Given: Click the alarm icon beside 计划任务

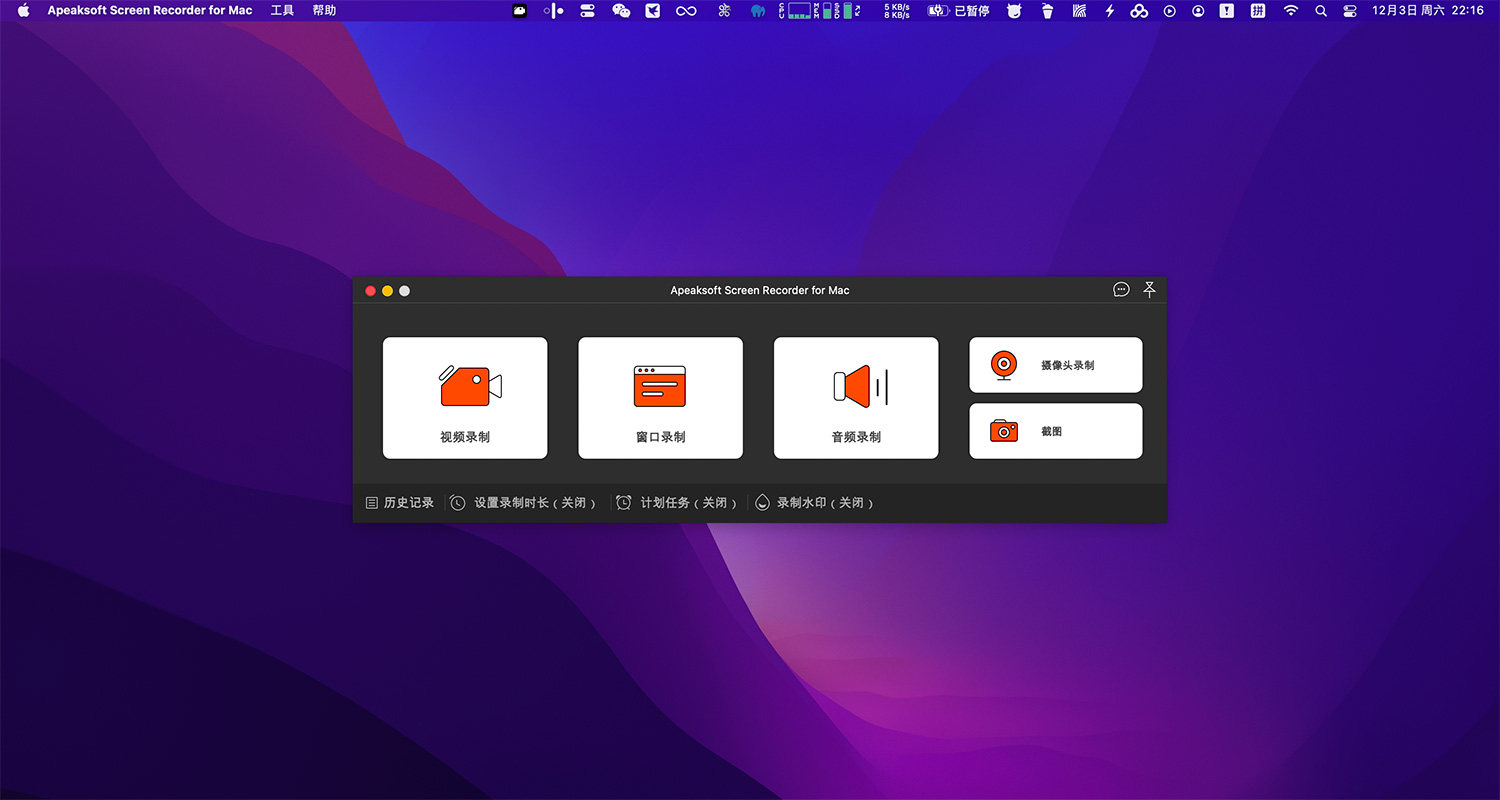Looking at the screenshot, I should click(623, 502).
